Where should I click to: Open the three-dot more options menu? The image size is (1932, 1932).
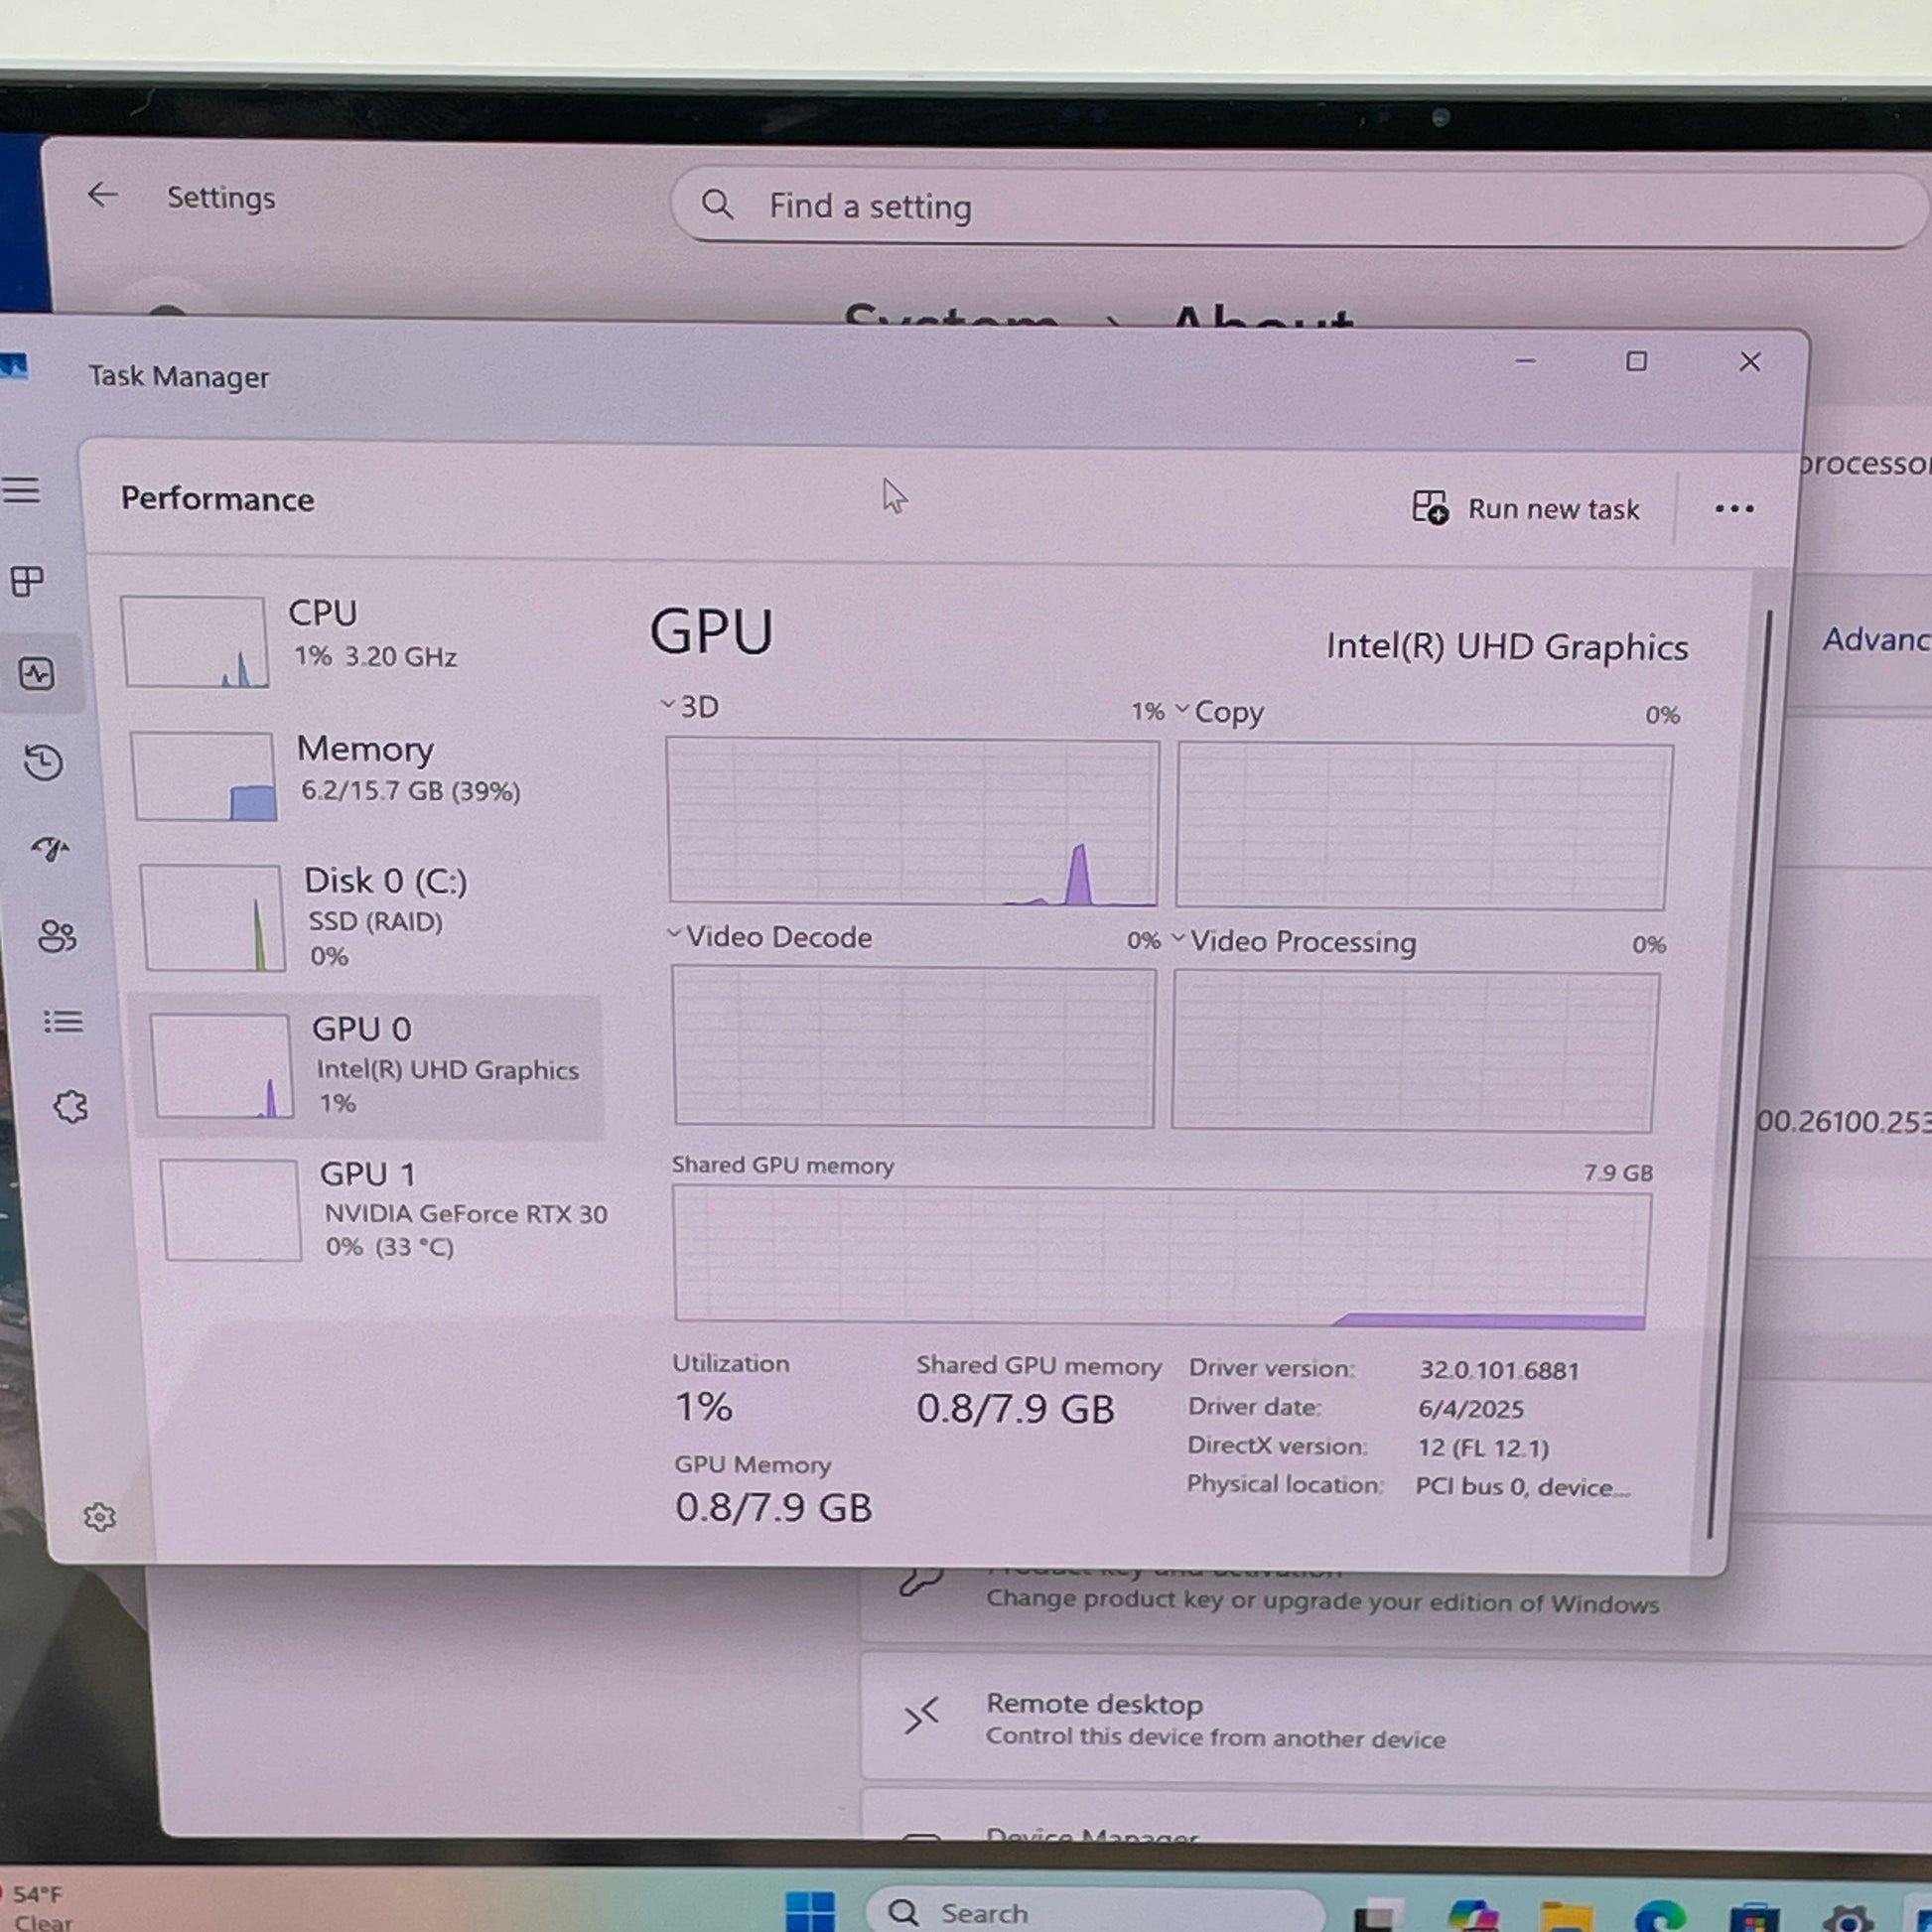point(1733,509)
